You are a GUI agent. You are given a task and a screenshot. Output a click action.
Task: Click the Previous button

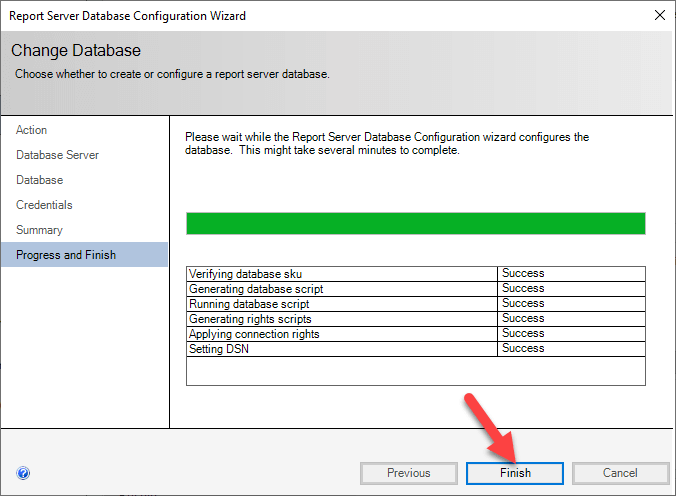pyautogui.click(x=408, y=473)
